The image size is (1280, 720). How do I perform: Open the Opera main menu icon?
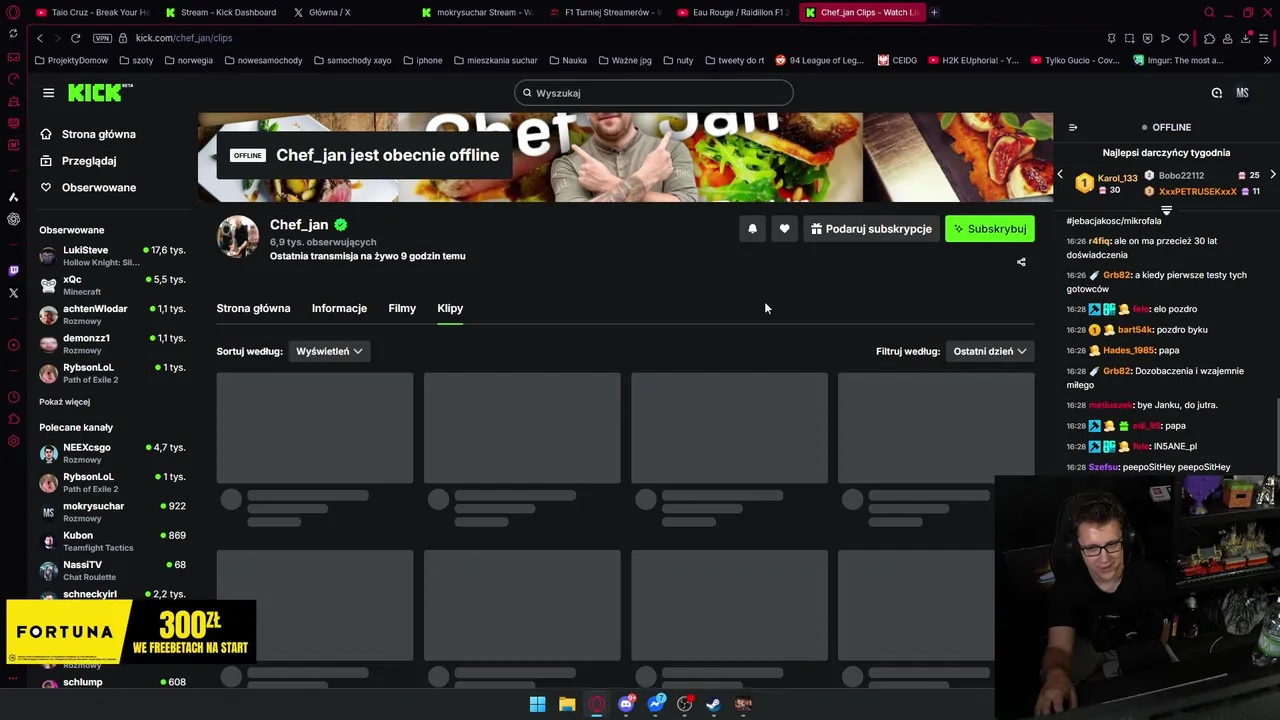click(x=13, y=13)
